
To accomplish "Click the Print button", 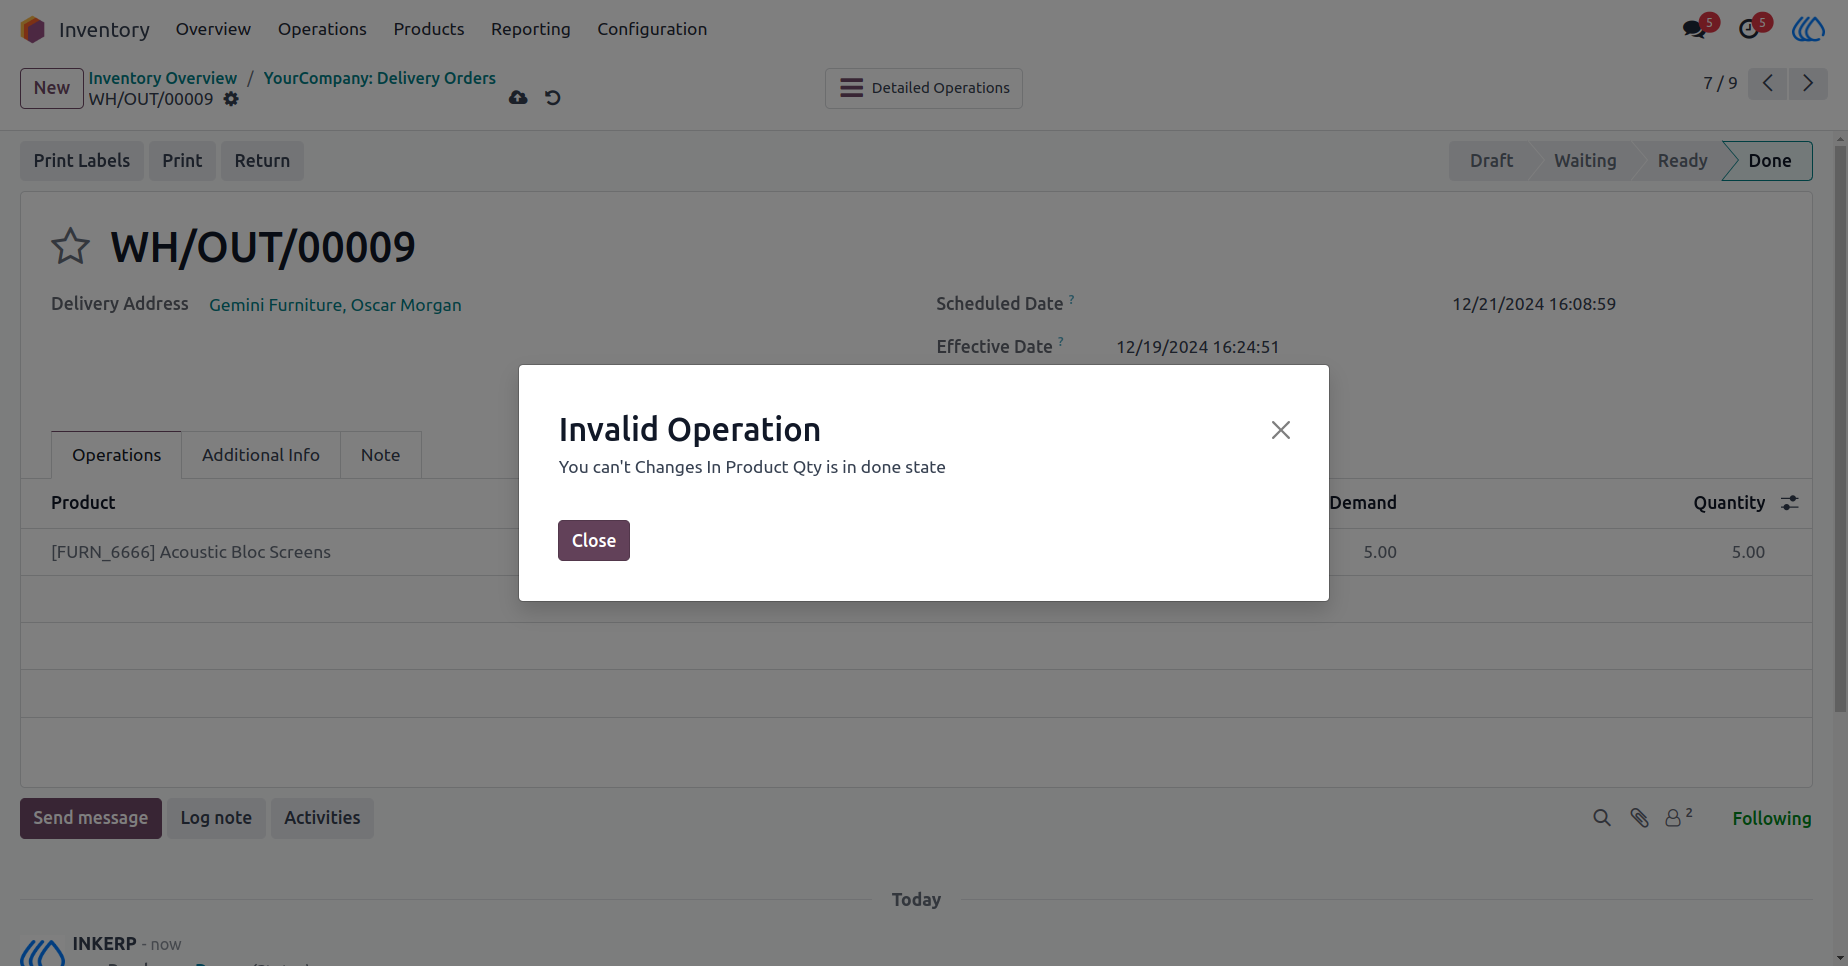I will click(182, 161).
